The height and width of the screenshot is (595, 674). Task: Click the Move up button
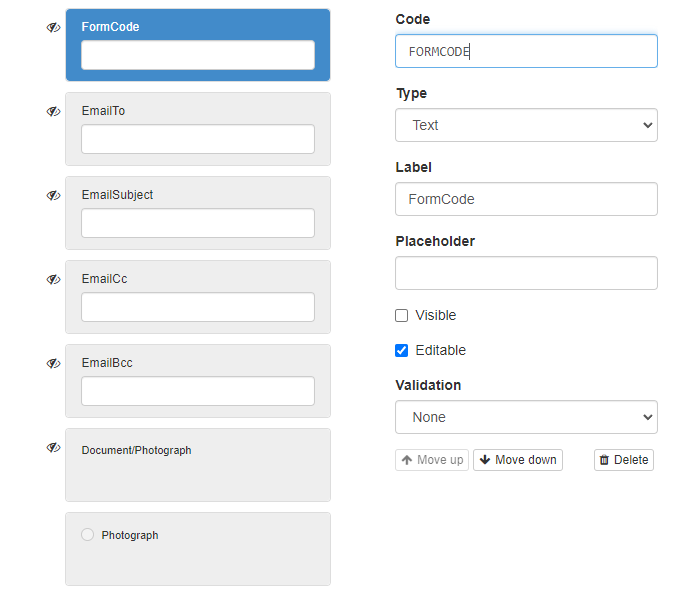pyautogui.click(x=432, y=460)
